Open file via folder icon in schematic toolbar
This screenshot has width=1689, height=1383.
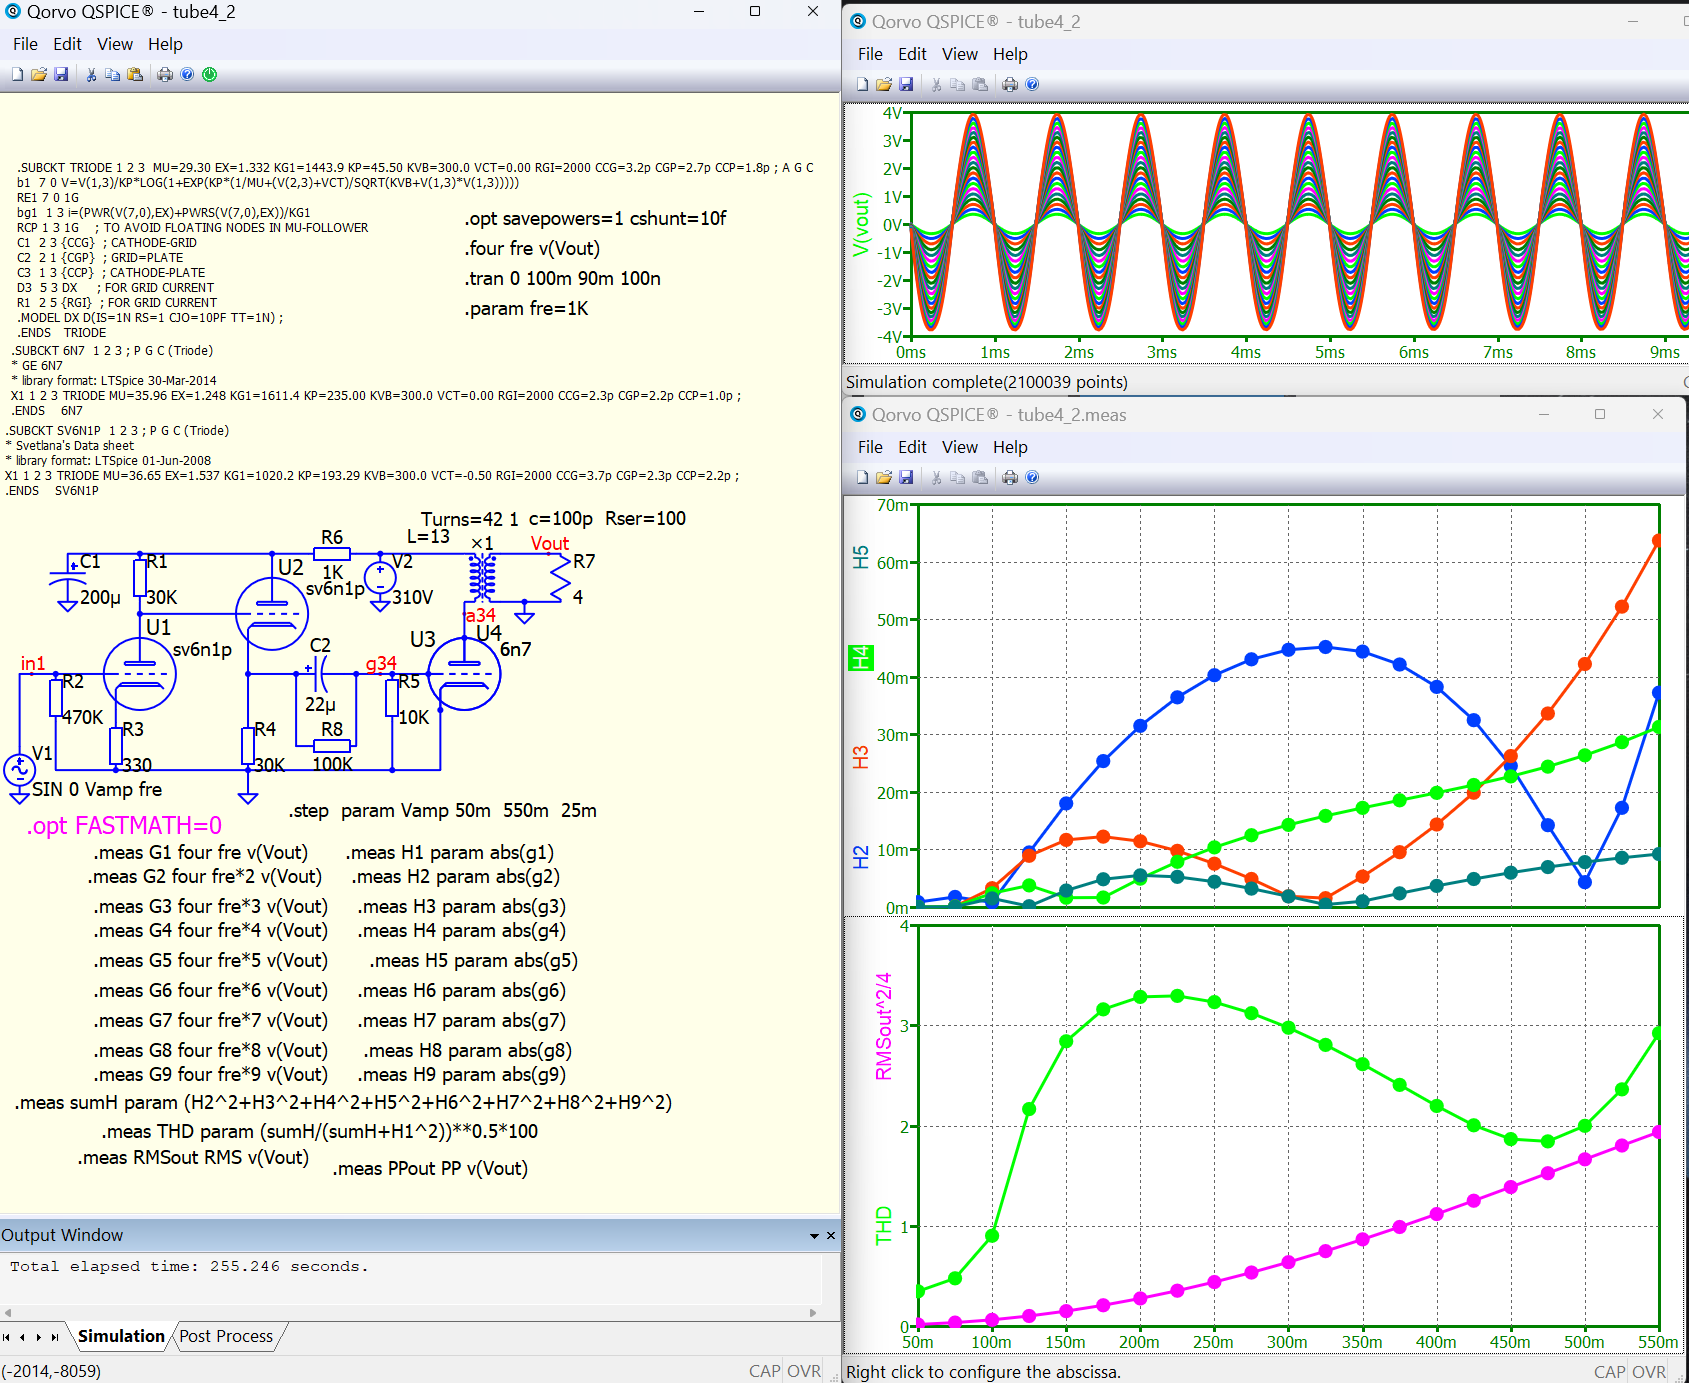click(39, 74)
